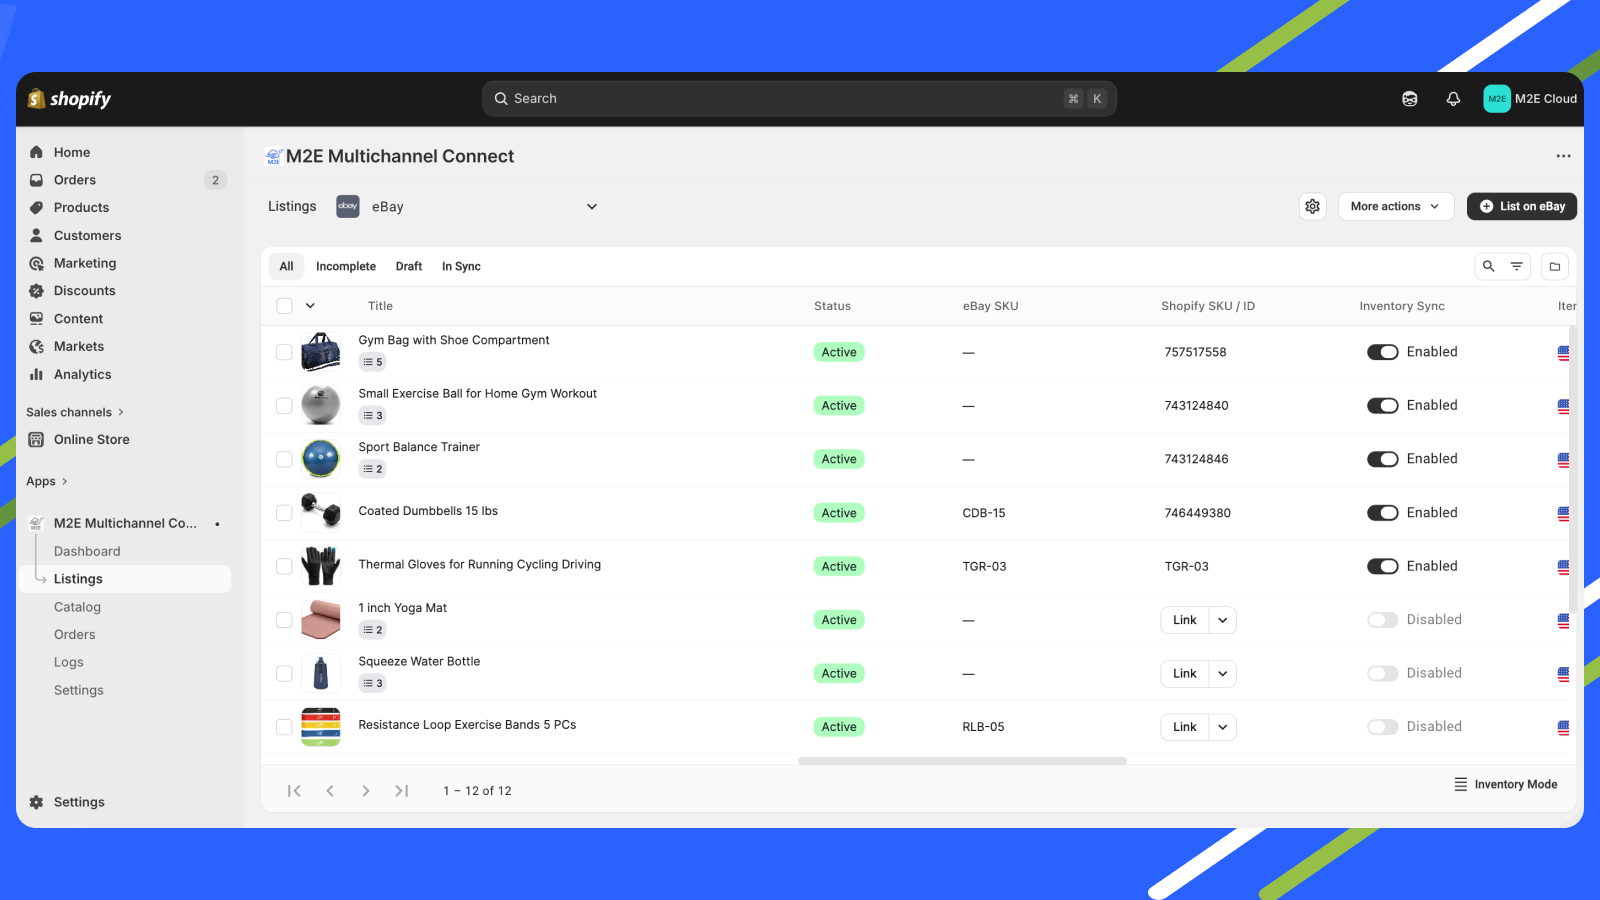The height and width of the screenshot is (900, 1600).
Task: Click eBay logo icon next to Listings
Action: pyautogui.click(x=348, y=206)
